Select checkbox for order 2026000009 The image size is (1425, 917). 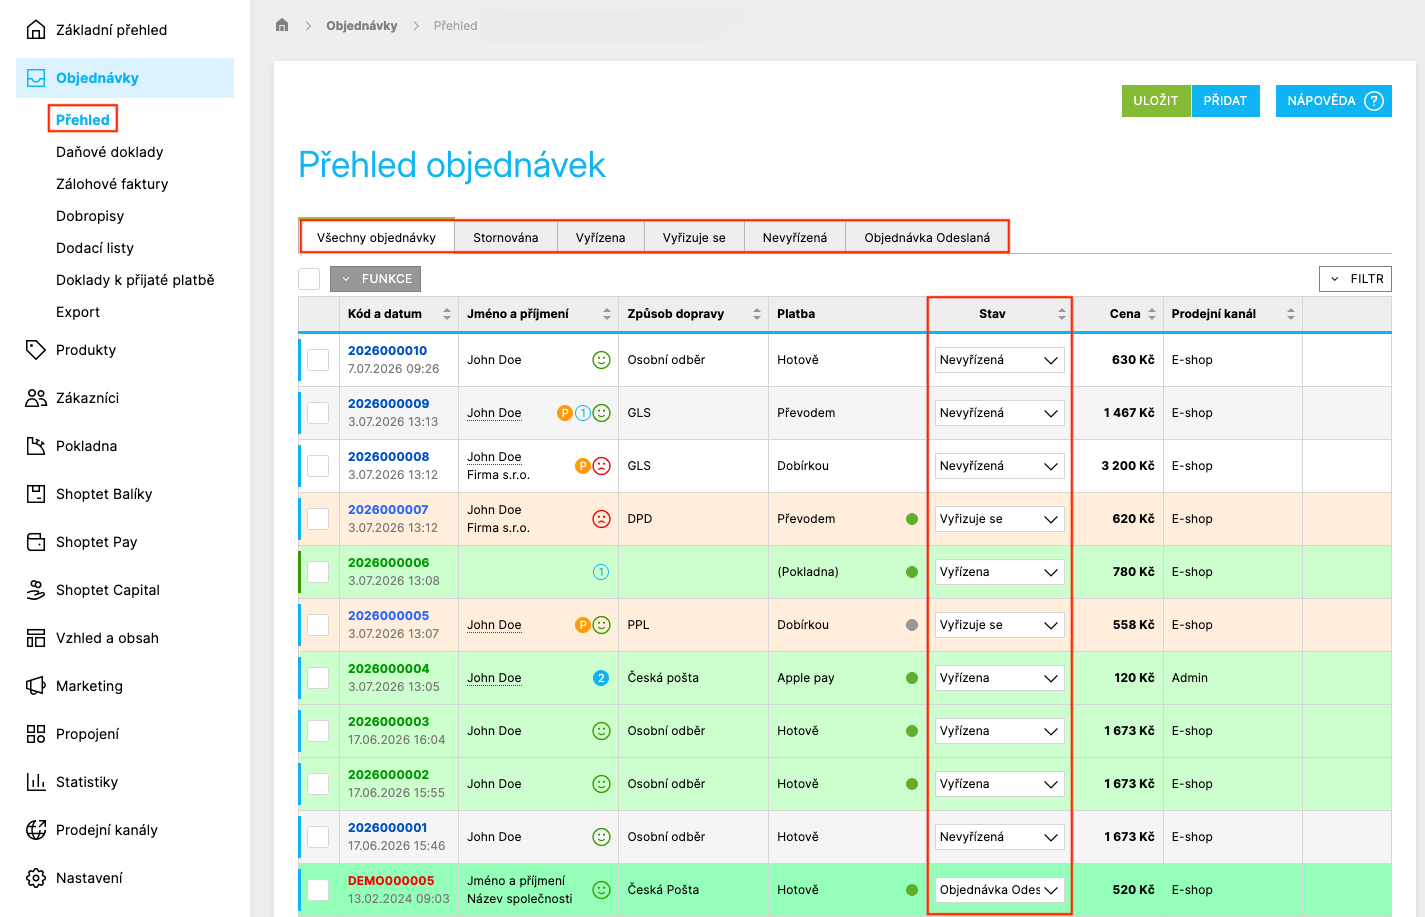(318, 413)
